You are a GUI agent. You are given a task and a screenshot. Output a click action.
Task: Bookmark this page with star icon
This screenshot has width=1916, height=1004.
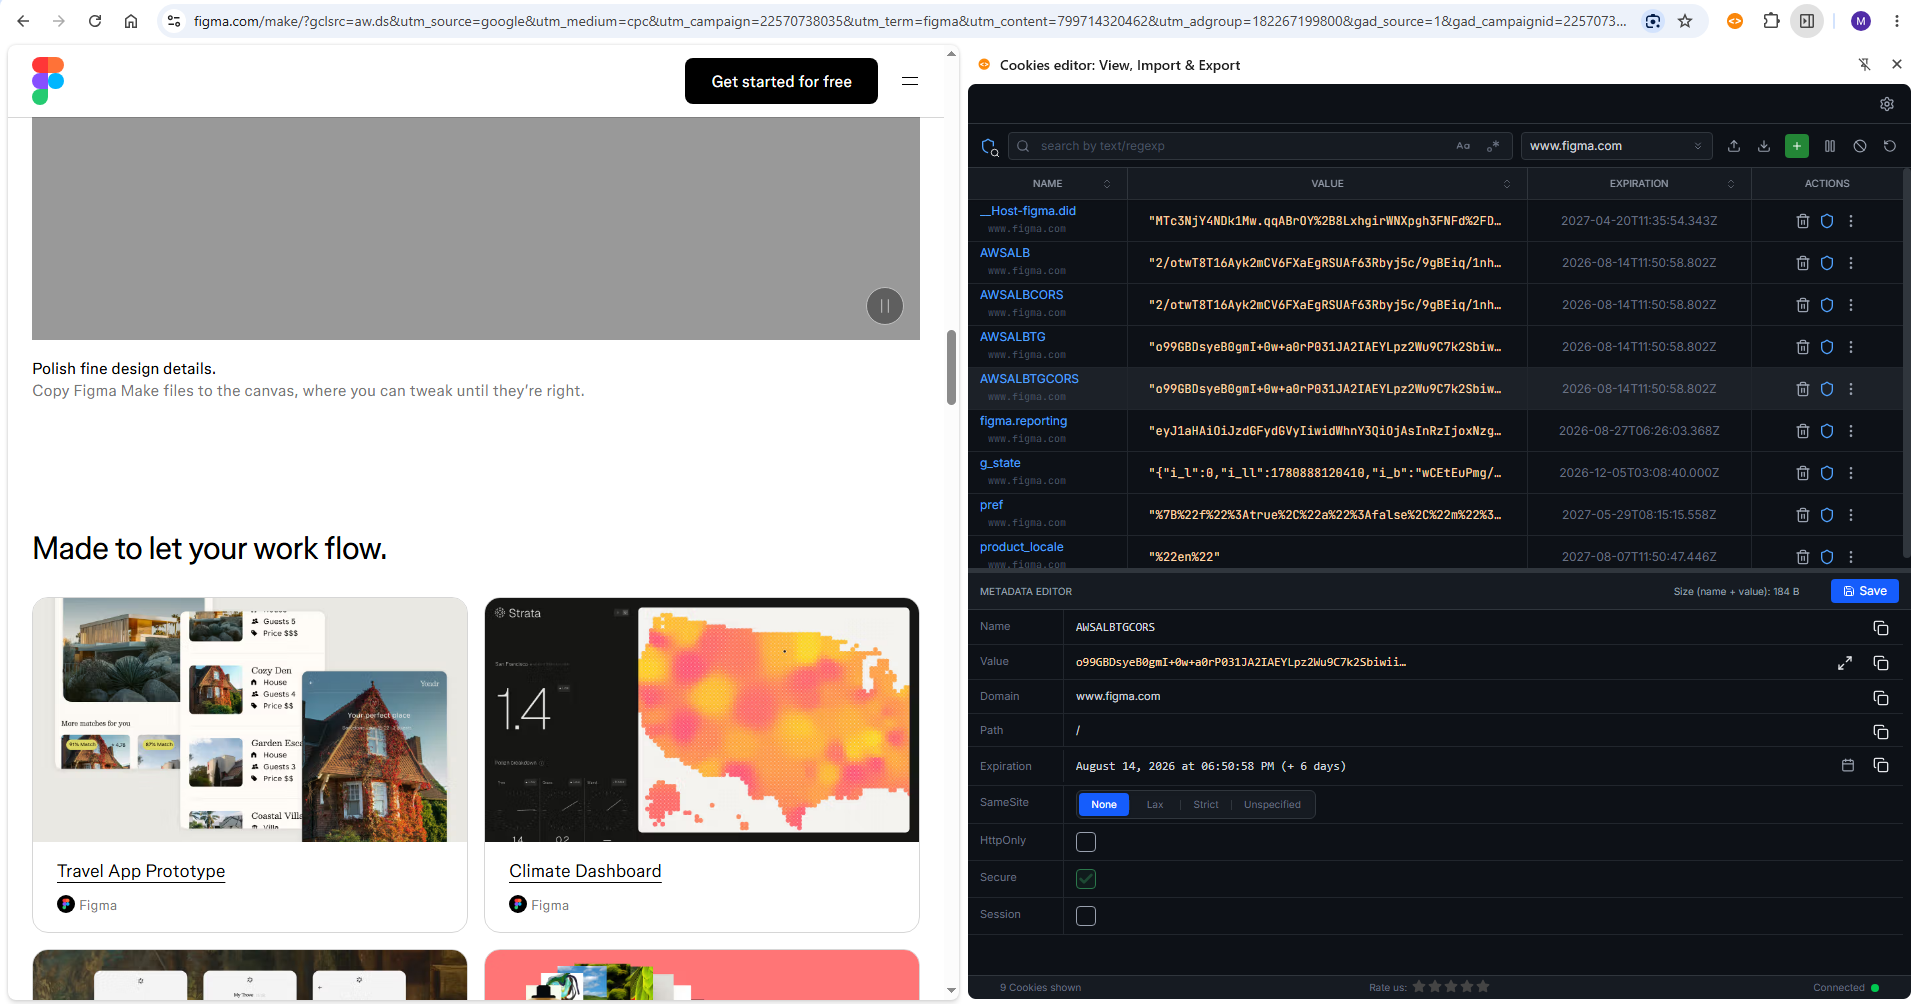click(x=1685, y=21)
